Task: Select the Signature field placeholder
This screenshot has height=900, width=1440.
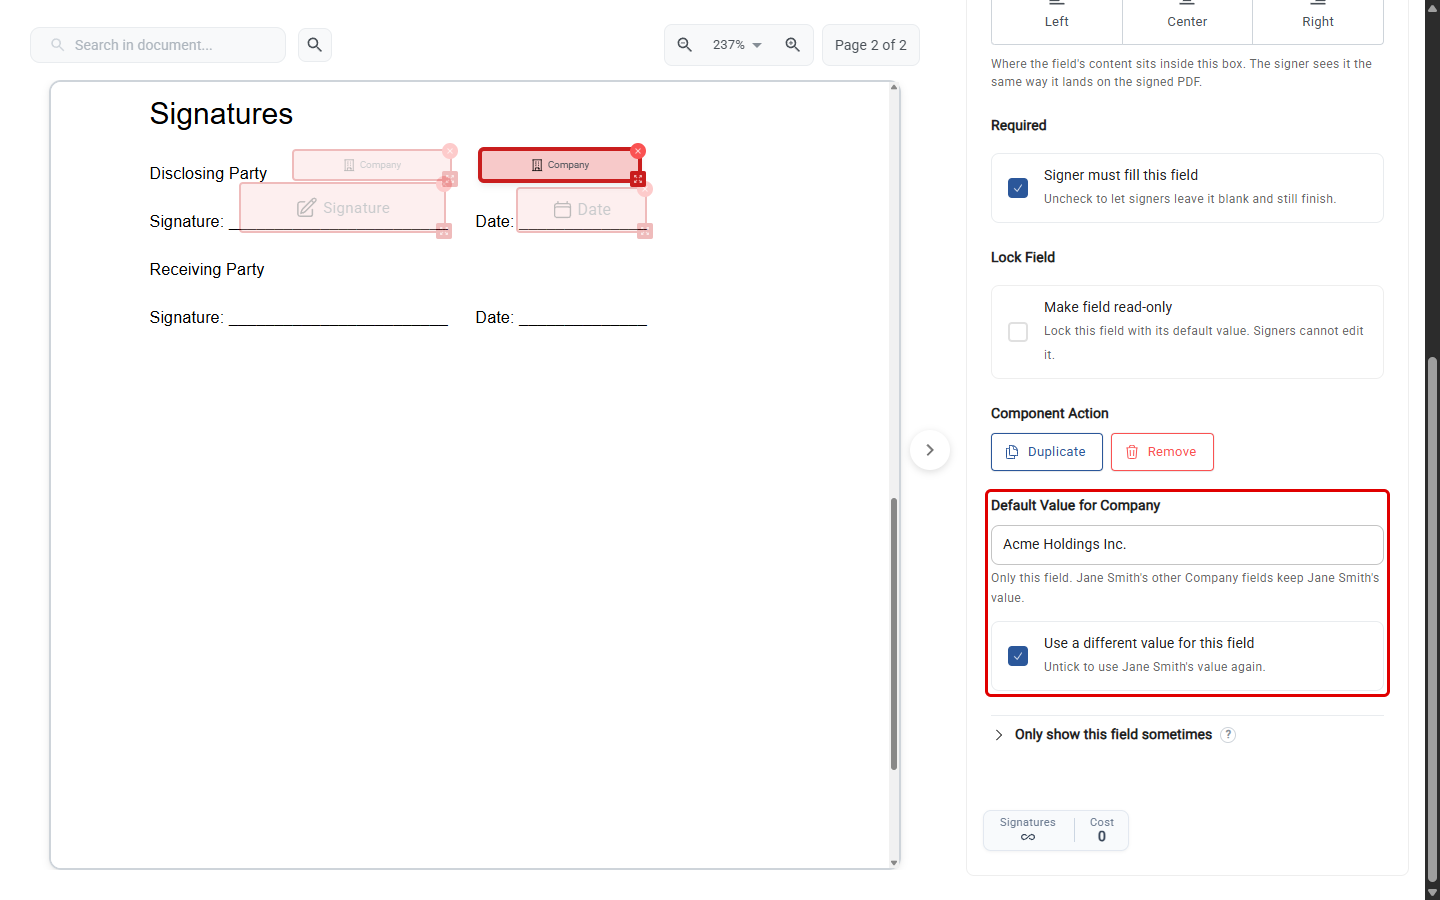Action: [342, 208]
